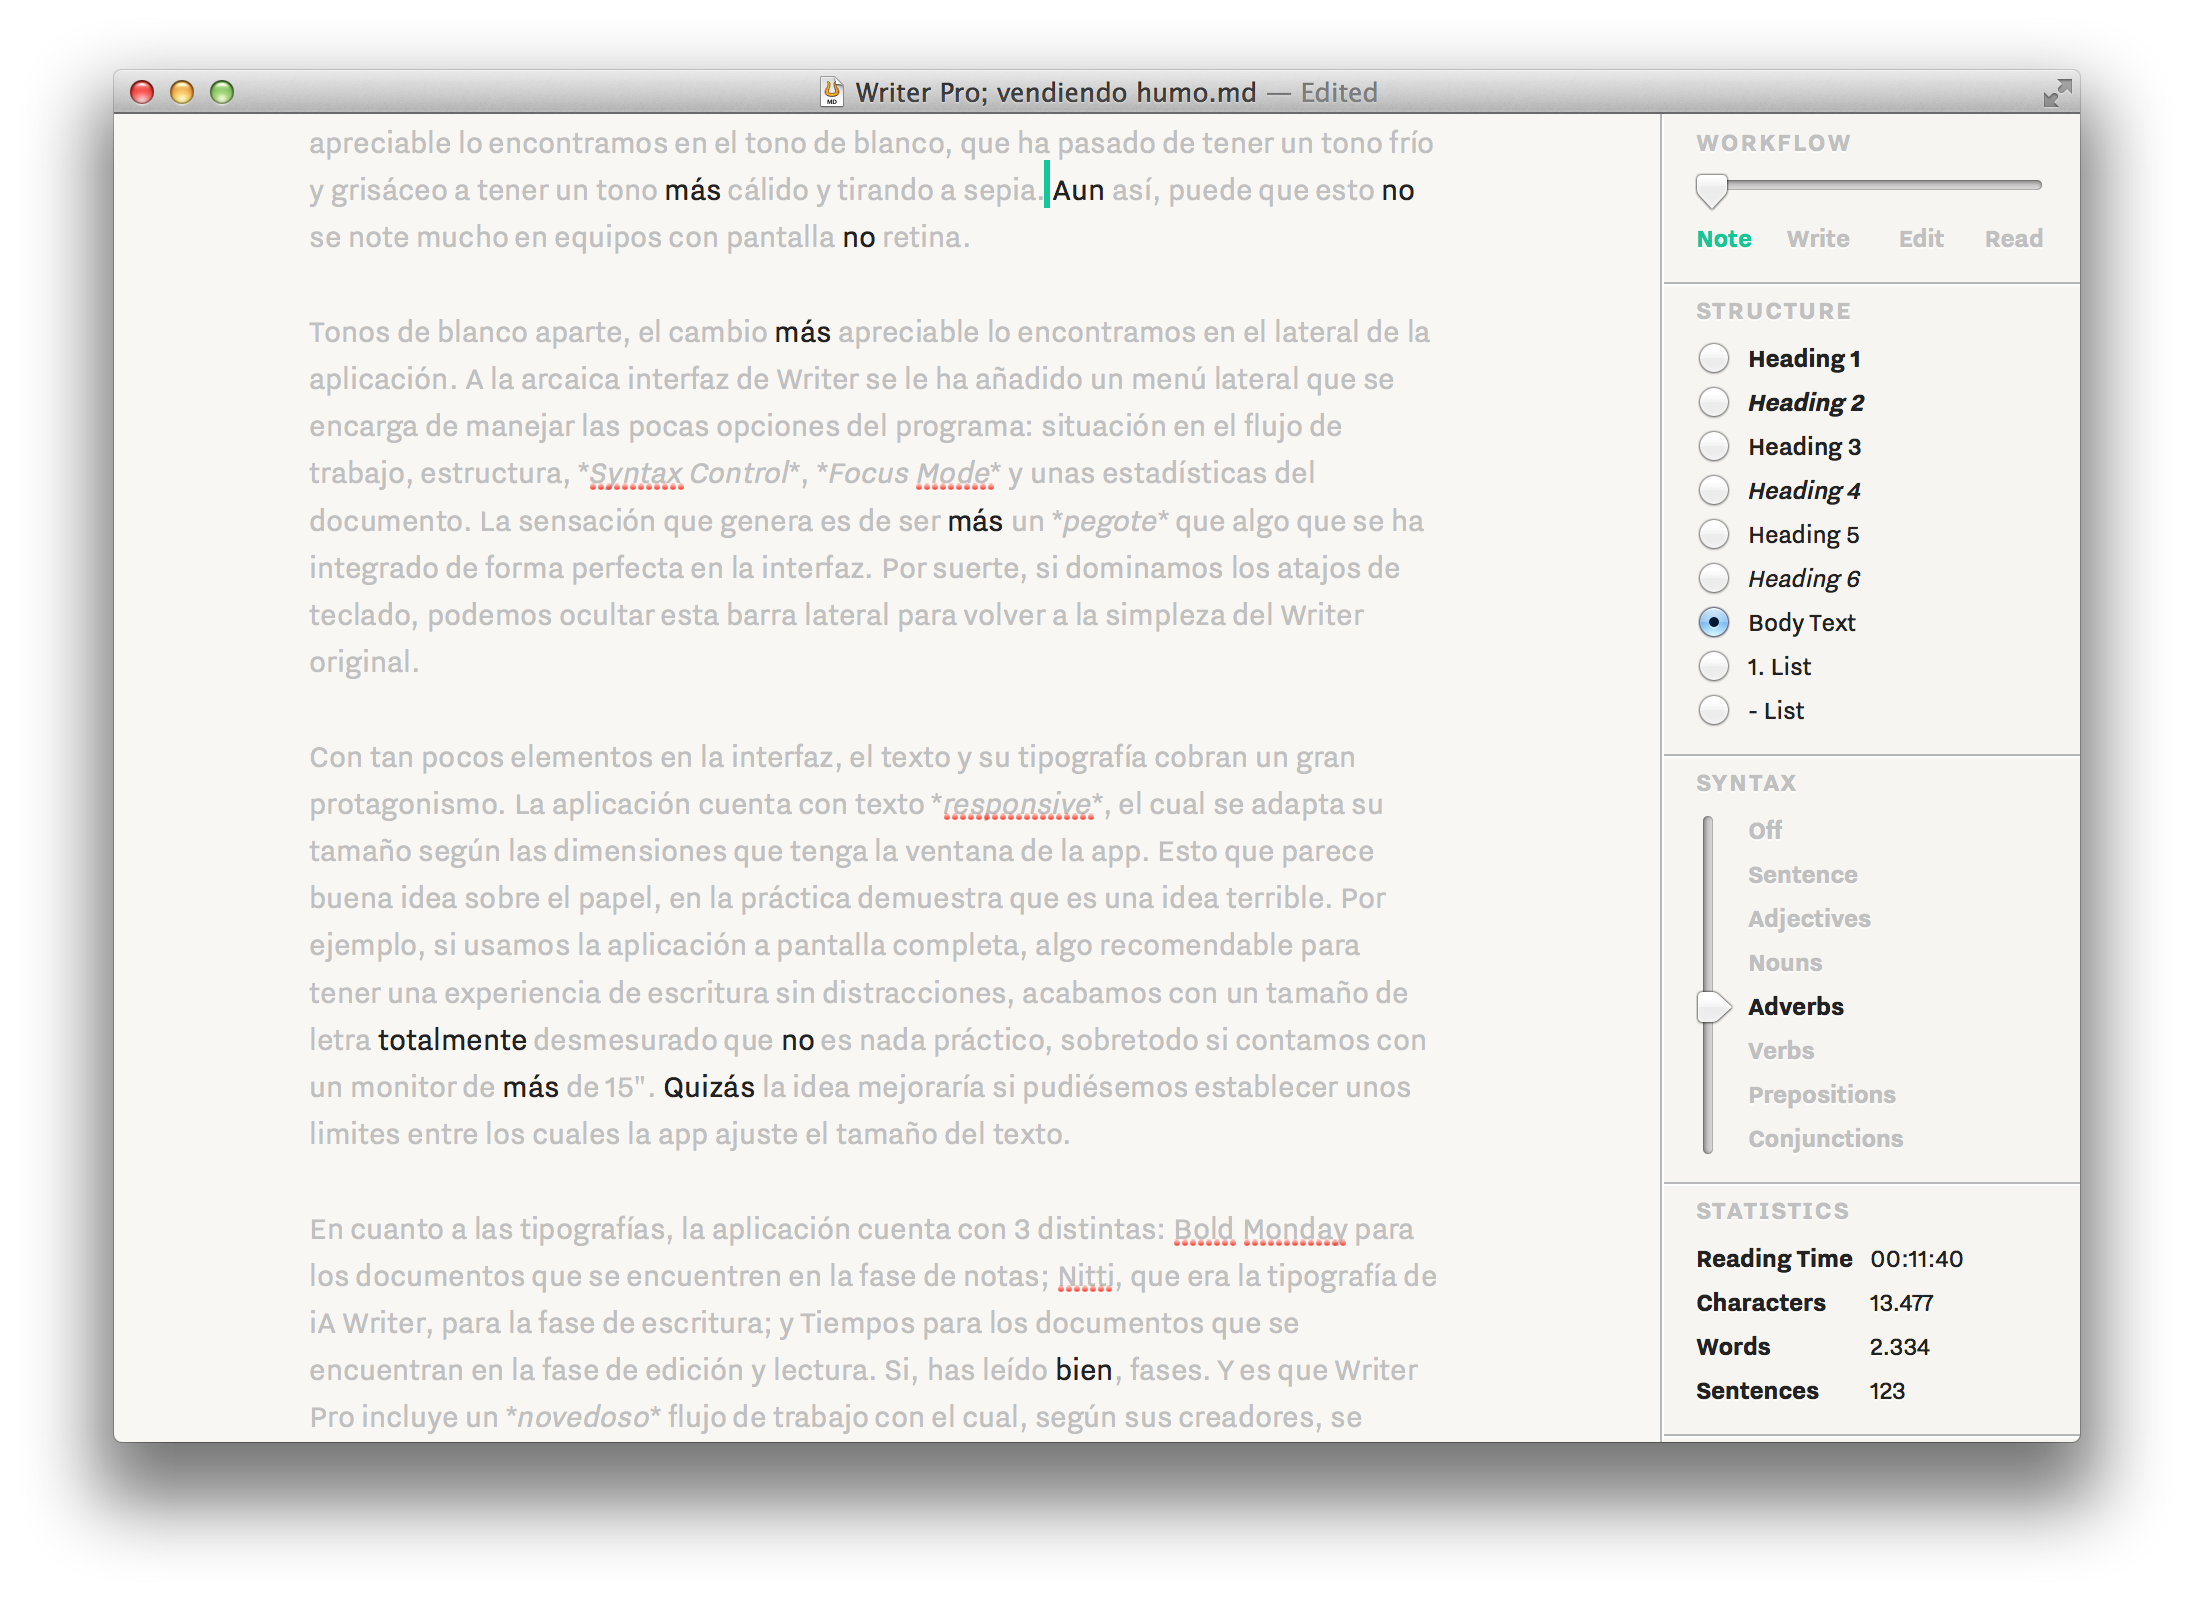Viewport: 2194px width, 1600px height.
Task: Select the Heading 5 radio button
Action: click(1713, 534)
